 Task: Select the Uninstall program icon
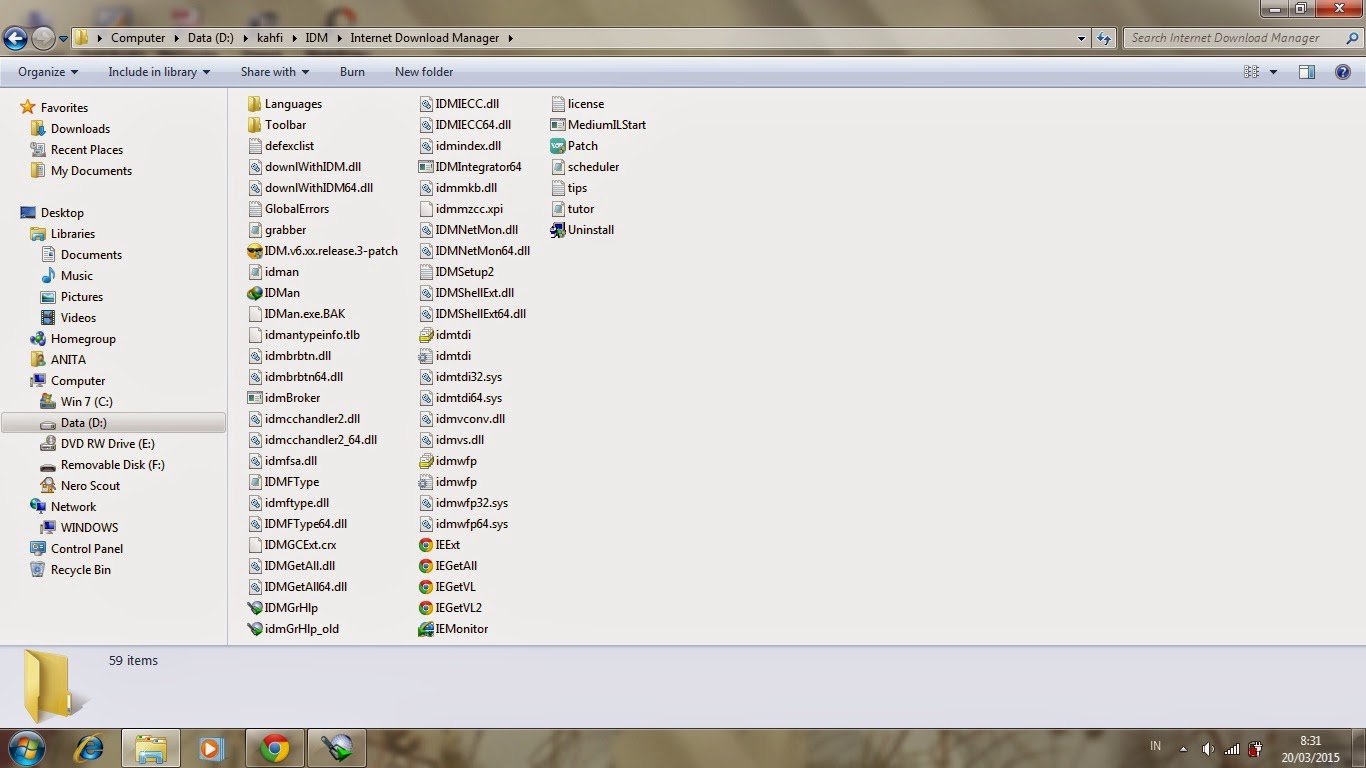point(559,230)
